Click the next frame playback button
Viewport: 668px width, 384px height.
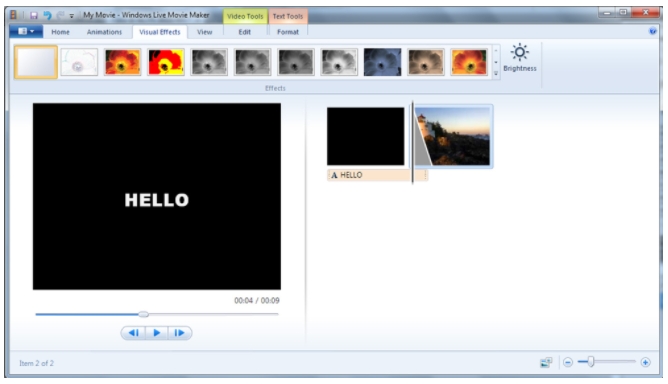point(179,333)
